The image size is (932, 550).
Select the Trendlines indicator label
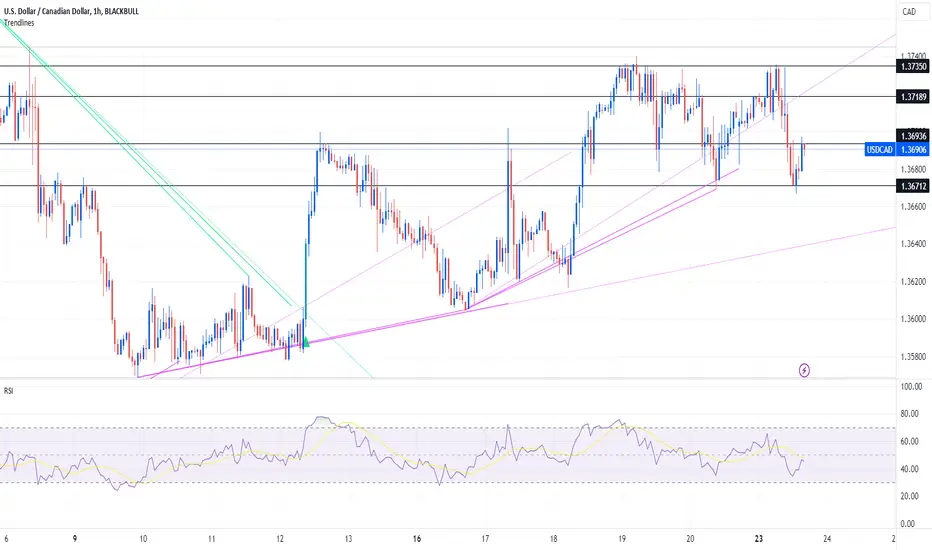pyautogui.click(x=19, y=23)
